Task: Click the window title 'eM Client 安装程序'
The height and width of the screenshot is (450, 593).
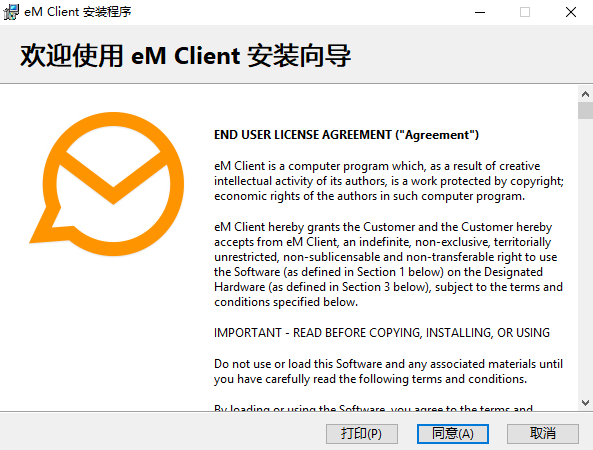Action: [x=78, y=12]
